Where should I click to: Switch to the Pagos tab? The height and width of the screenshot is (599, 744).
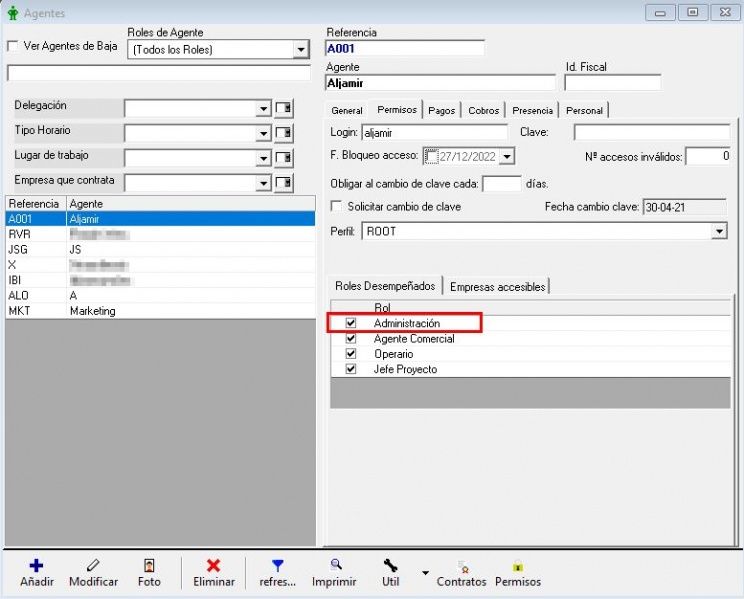click(441, 110)
